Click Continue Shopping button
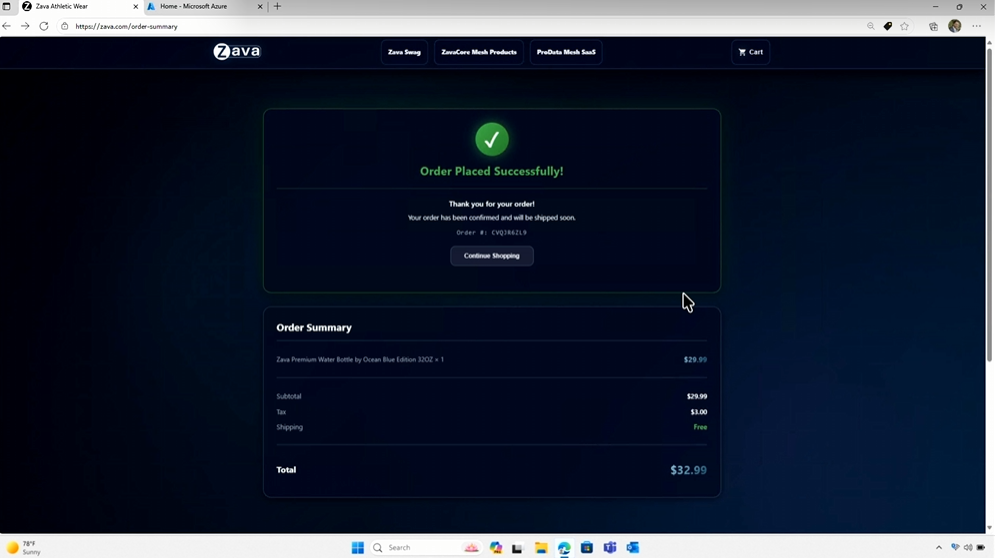 [492, 256]
